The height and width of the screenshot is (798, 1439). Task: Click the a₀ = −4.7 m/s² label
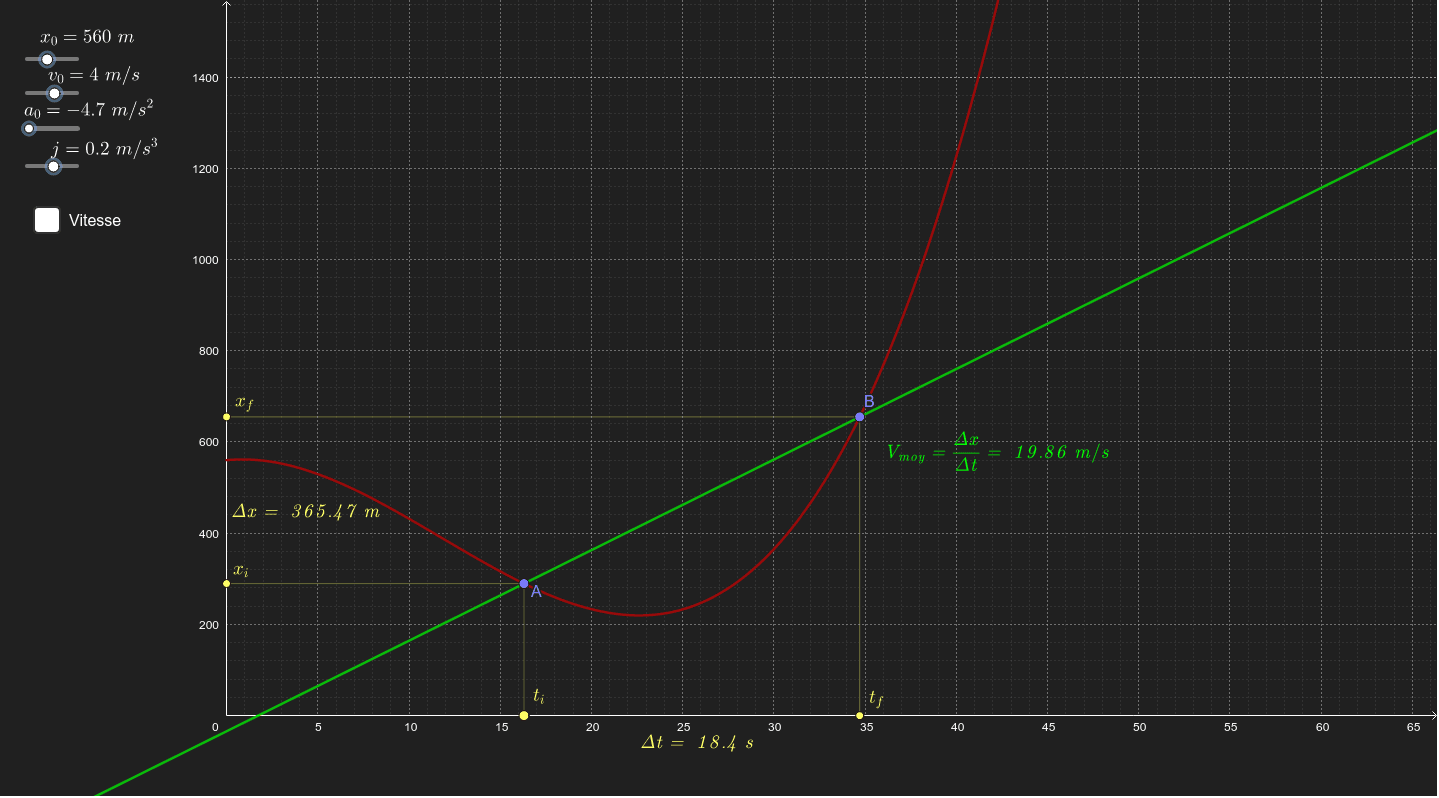click(89, 109)
